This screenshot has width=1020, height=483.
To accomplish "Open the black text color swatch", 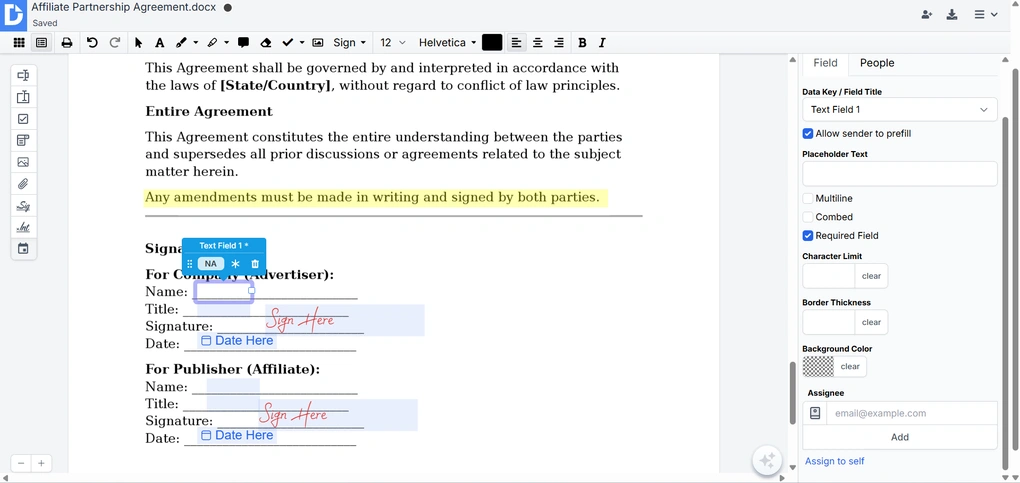I will point(492,42).
